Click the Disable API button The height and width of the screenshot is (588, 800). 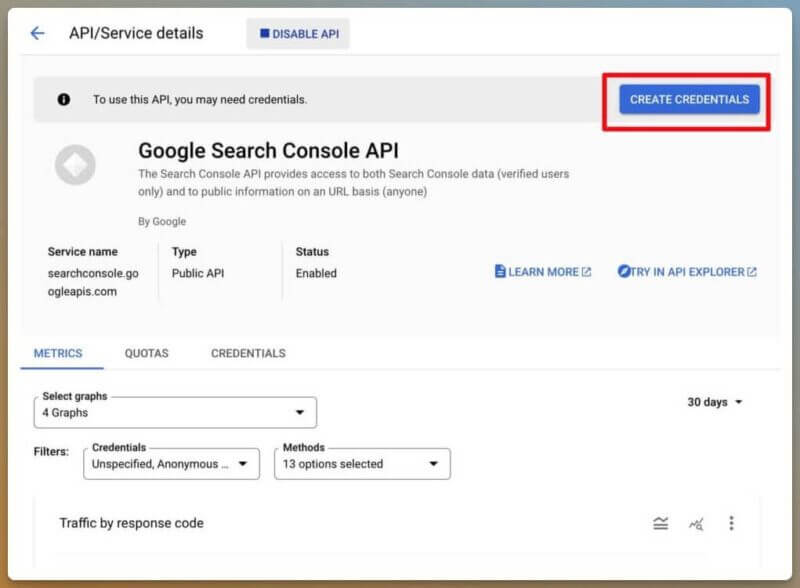pos(298,34)
